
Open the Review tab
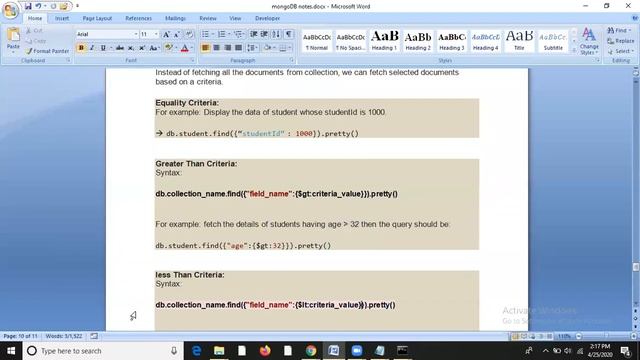208,18
